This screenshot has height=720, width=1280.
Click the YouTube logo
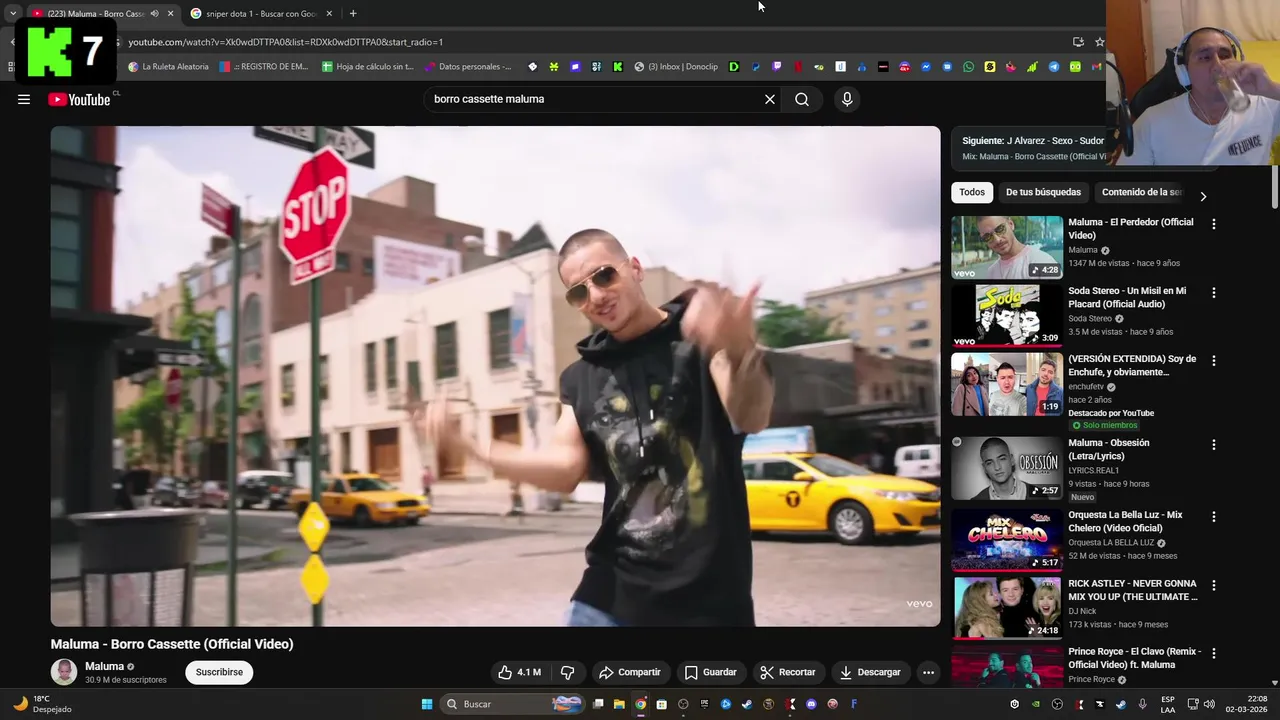[79, 99]
